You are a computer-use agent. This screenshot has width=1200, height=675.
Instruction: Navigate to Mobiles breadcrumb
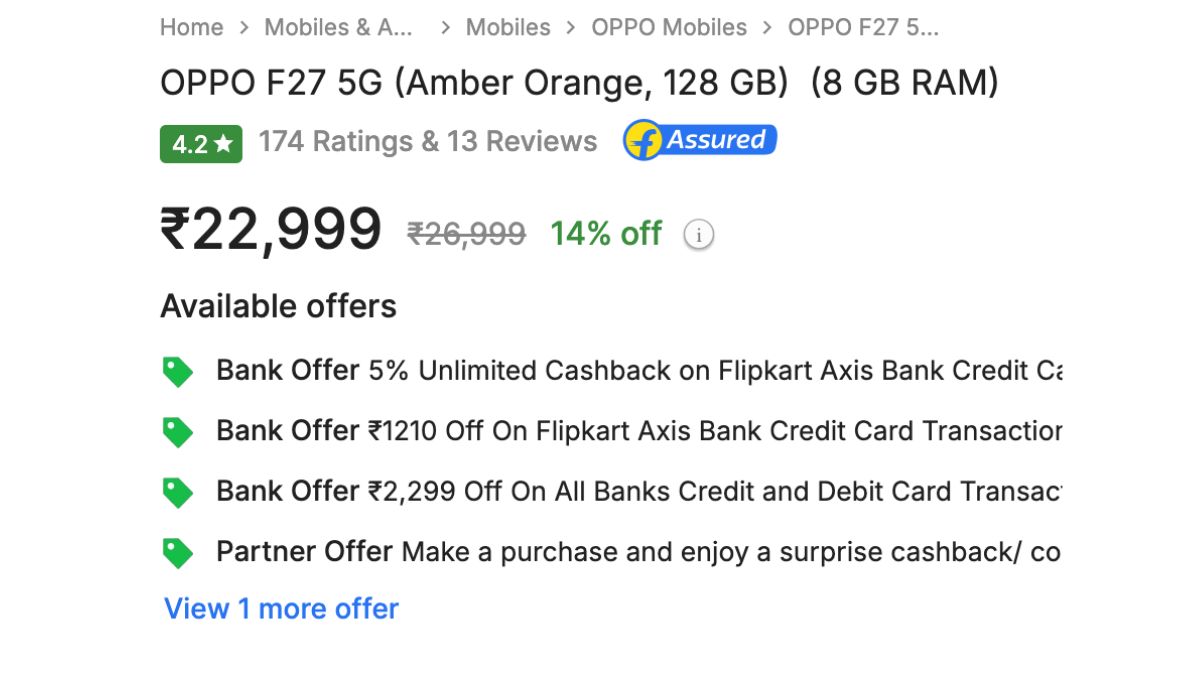(x=508, y=27)
